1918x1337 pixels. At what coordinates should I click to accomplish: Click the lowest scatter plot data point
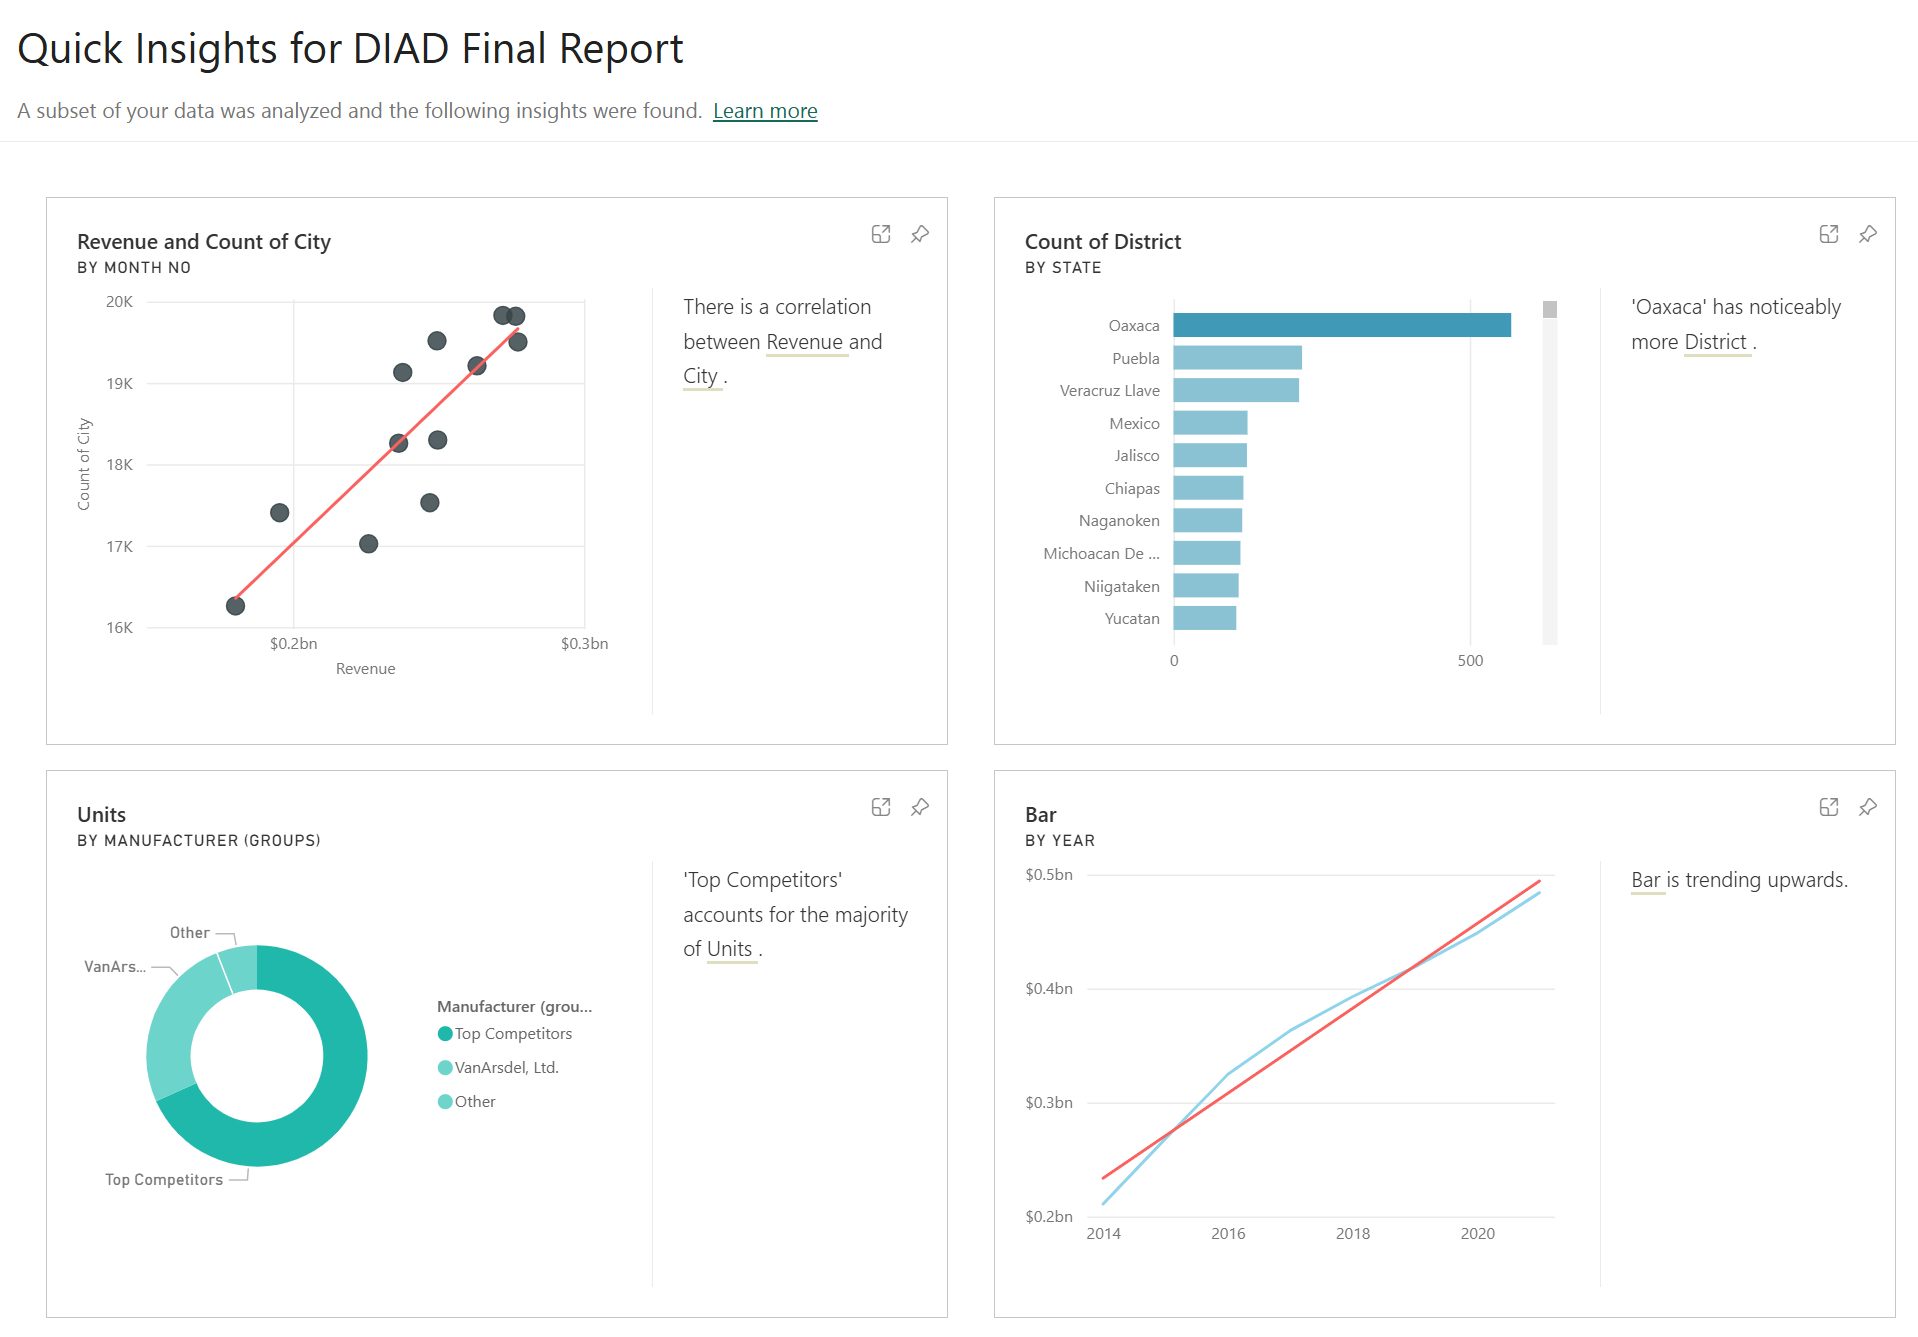pyautogui.click(x=236, y=606)
